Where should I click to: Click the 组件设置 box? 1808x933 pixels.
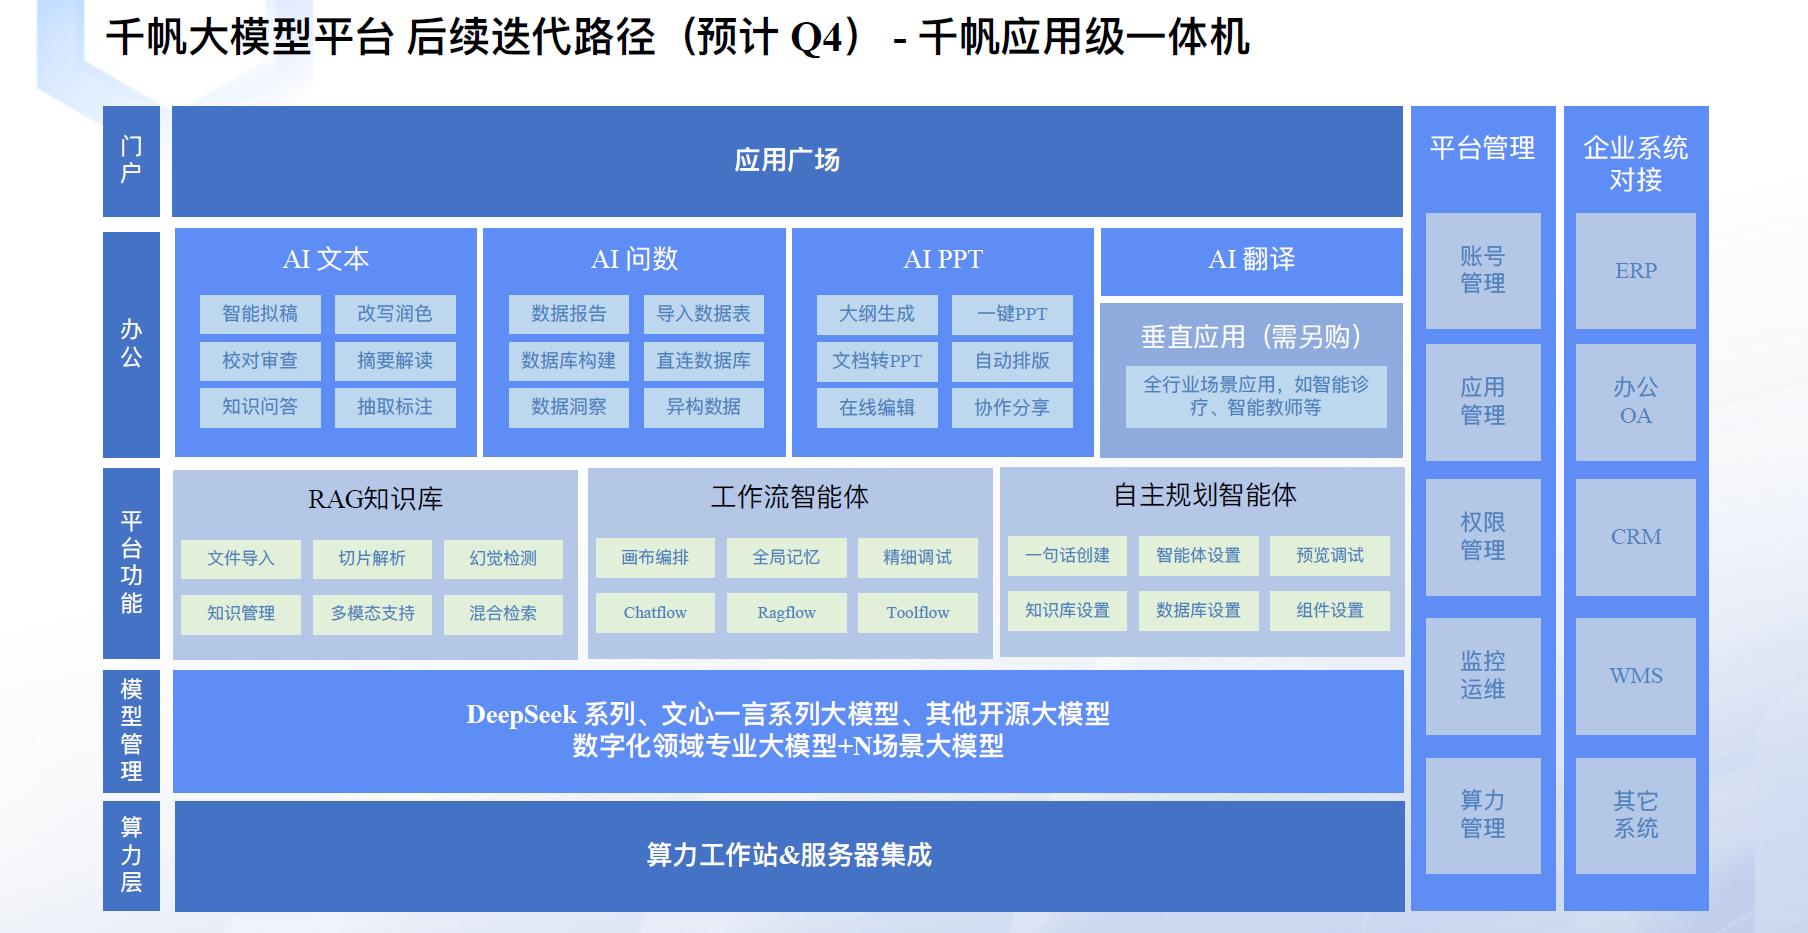point(1329,611)
